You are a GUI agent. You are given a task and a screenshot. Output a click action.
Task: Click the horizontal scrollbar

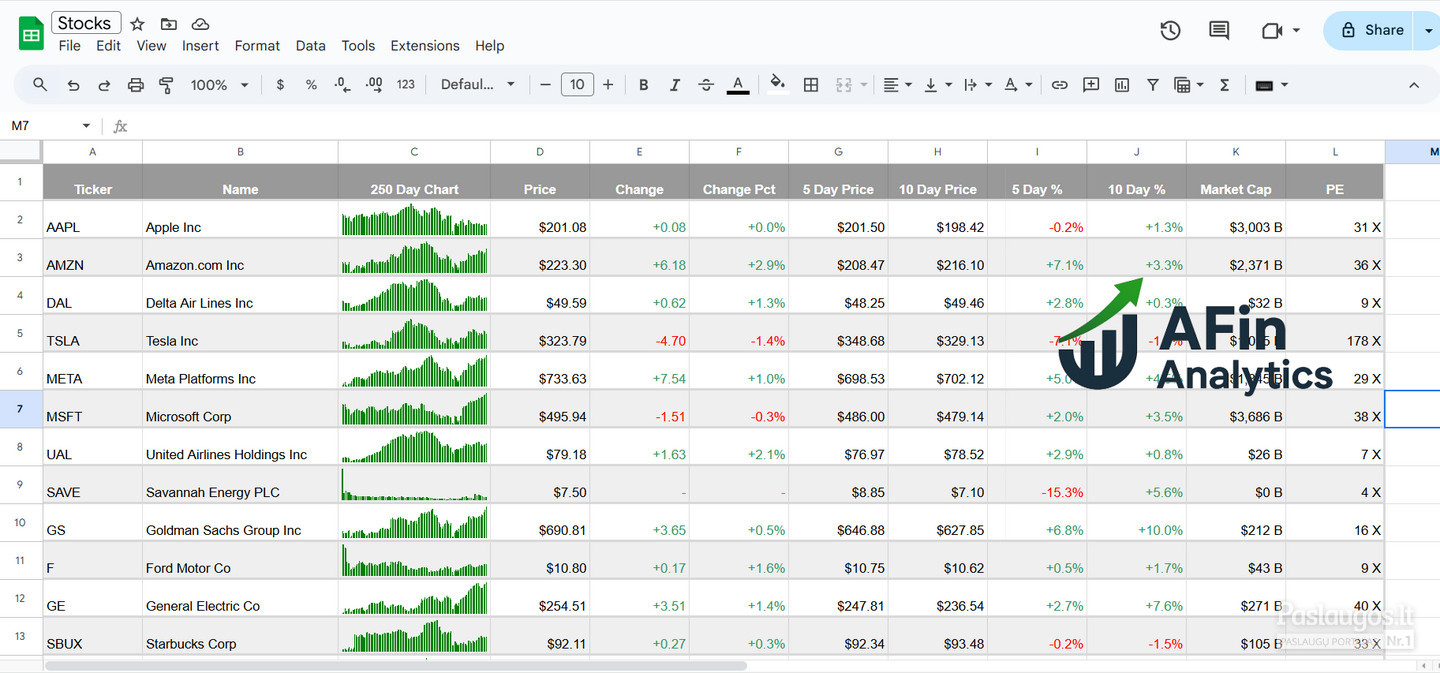point(396,665)
